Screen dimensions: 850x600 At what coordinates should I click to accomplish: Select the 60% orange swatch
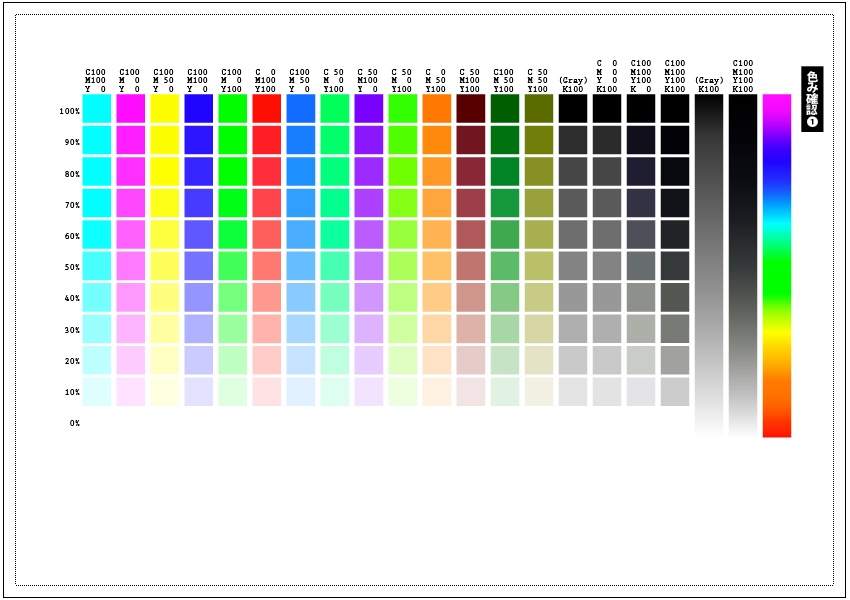coord(437,234)
